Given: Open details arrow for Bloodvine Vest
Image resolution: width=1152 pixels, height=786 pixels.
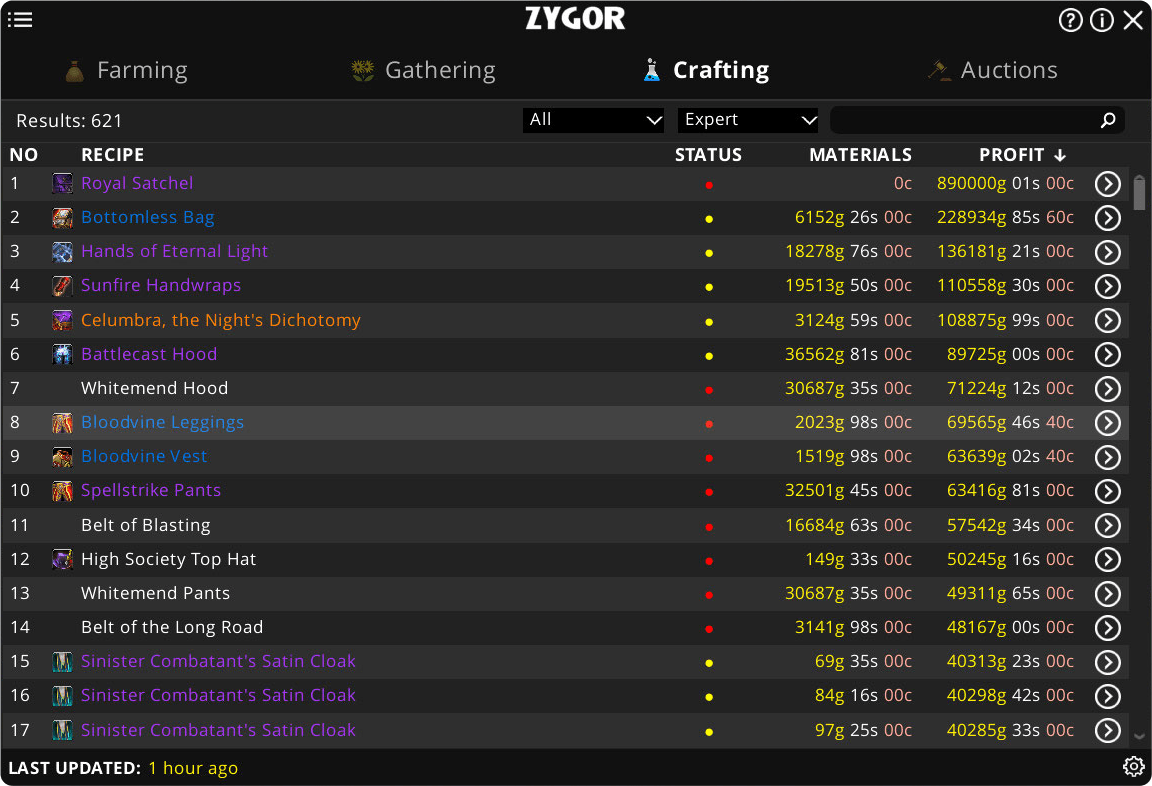Looking at the screenshot, I should pyautogui.click(x=1107, y=457).
